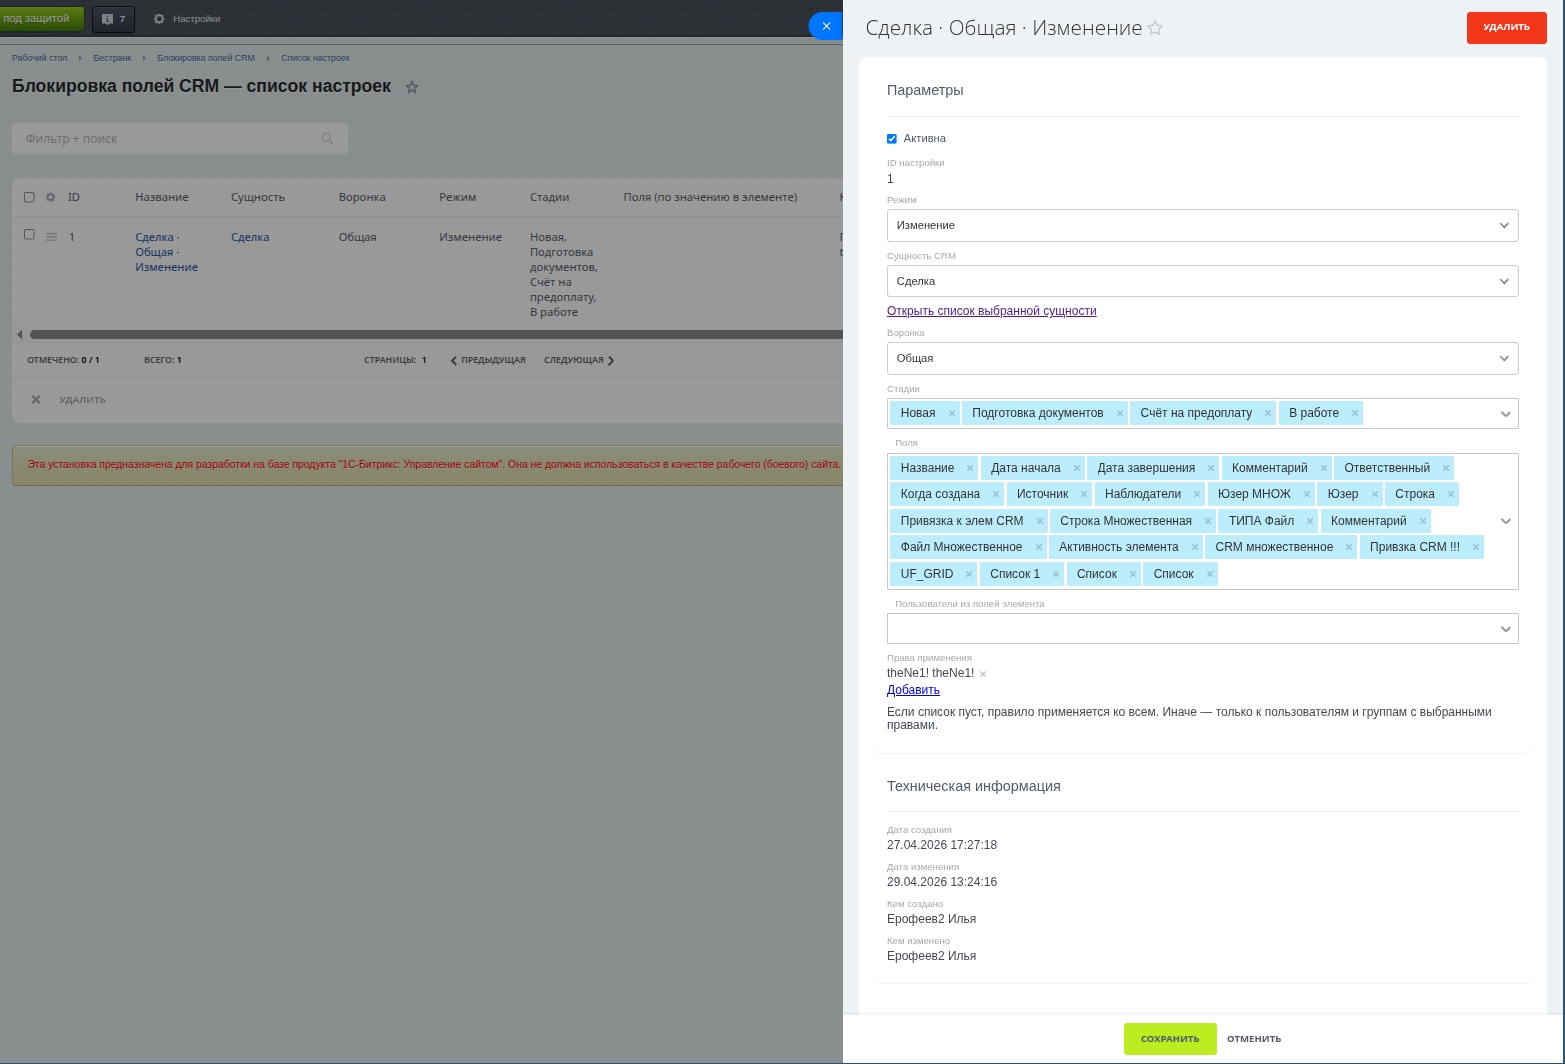Viewport: 1565px width, 1064px height.
Task: Star the 'Блокировка полей CRM' page title
Action: tap(412, 87)
